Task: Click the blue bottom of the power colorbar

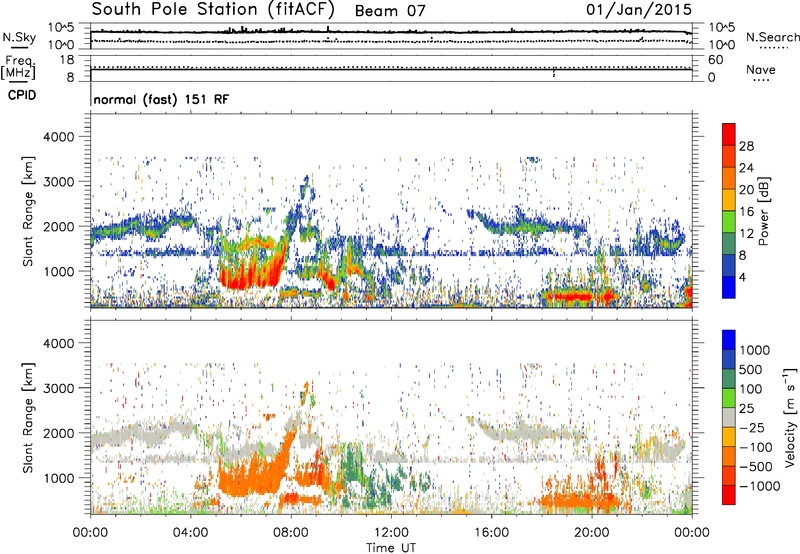Action: click(x=729, y=287)
